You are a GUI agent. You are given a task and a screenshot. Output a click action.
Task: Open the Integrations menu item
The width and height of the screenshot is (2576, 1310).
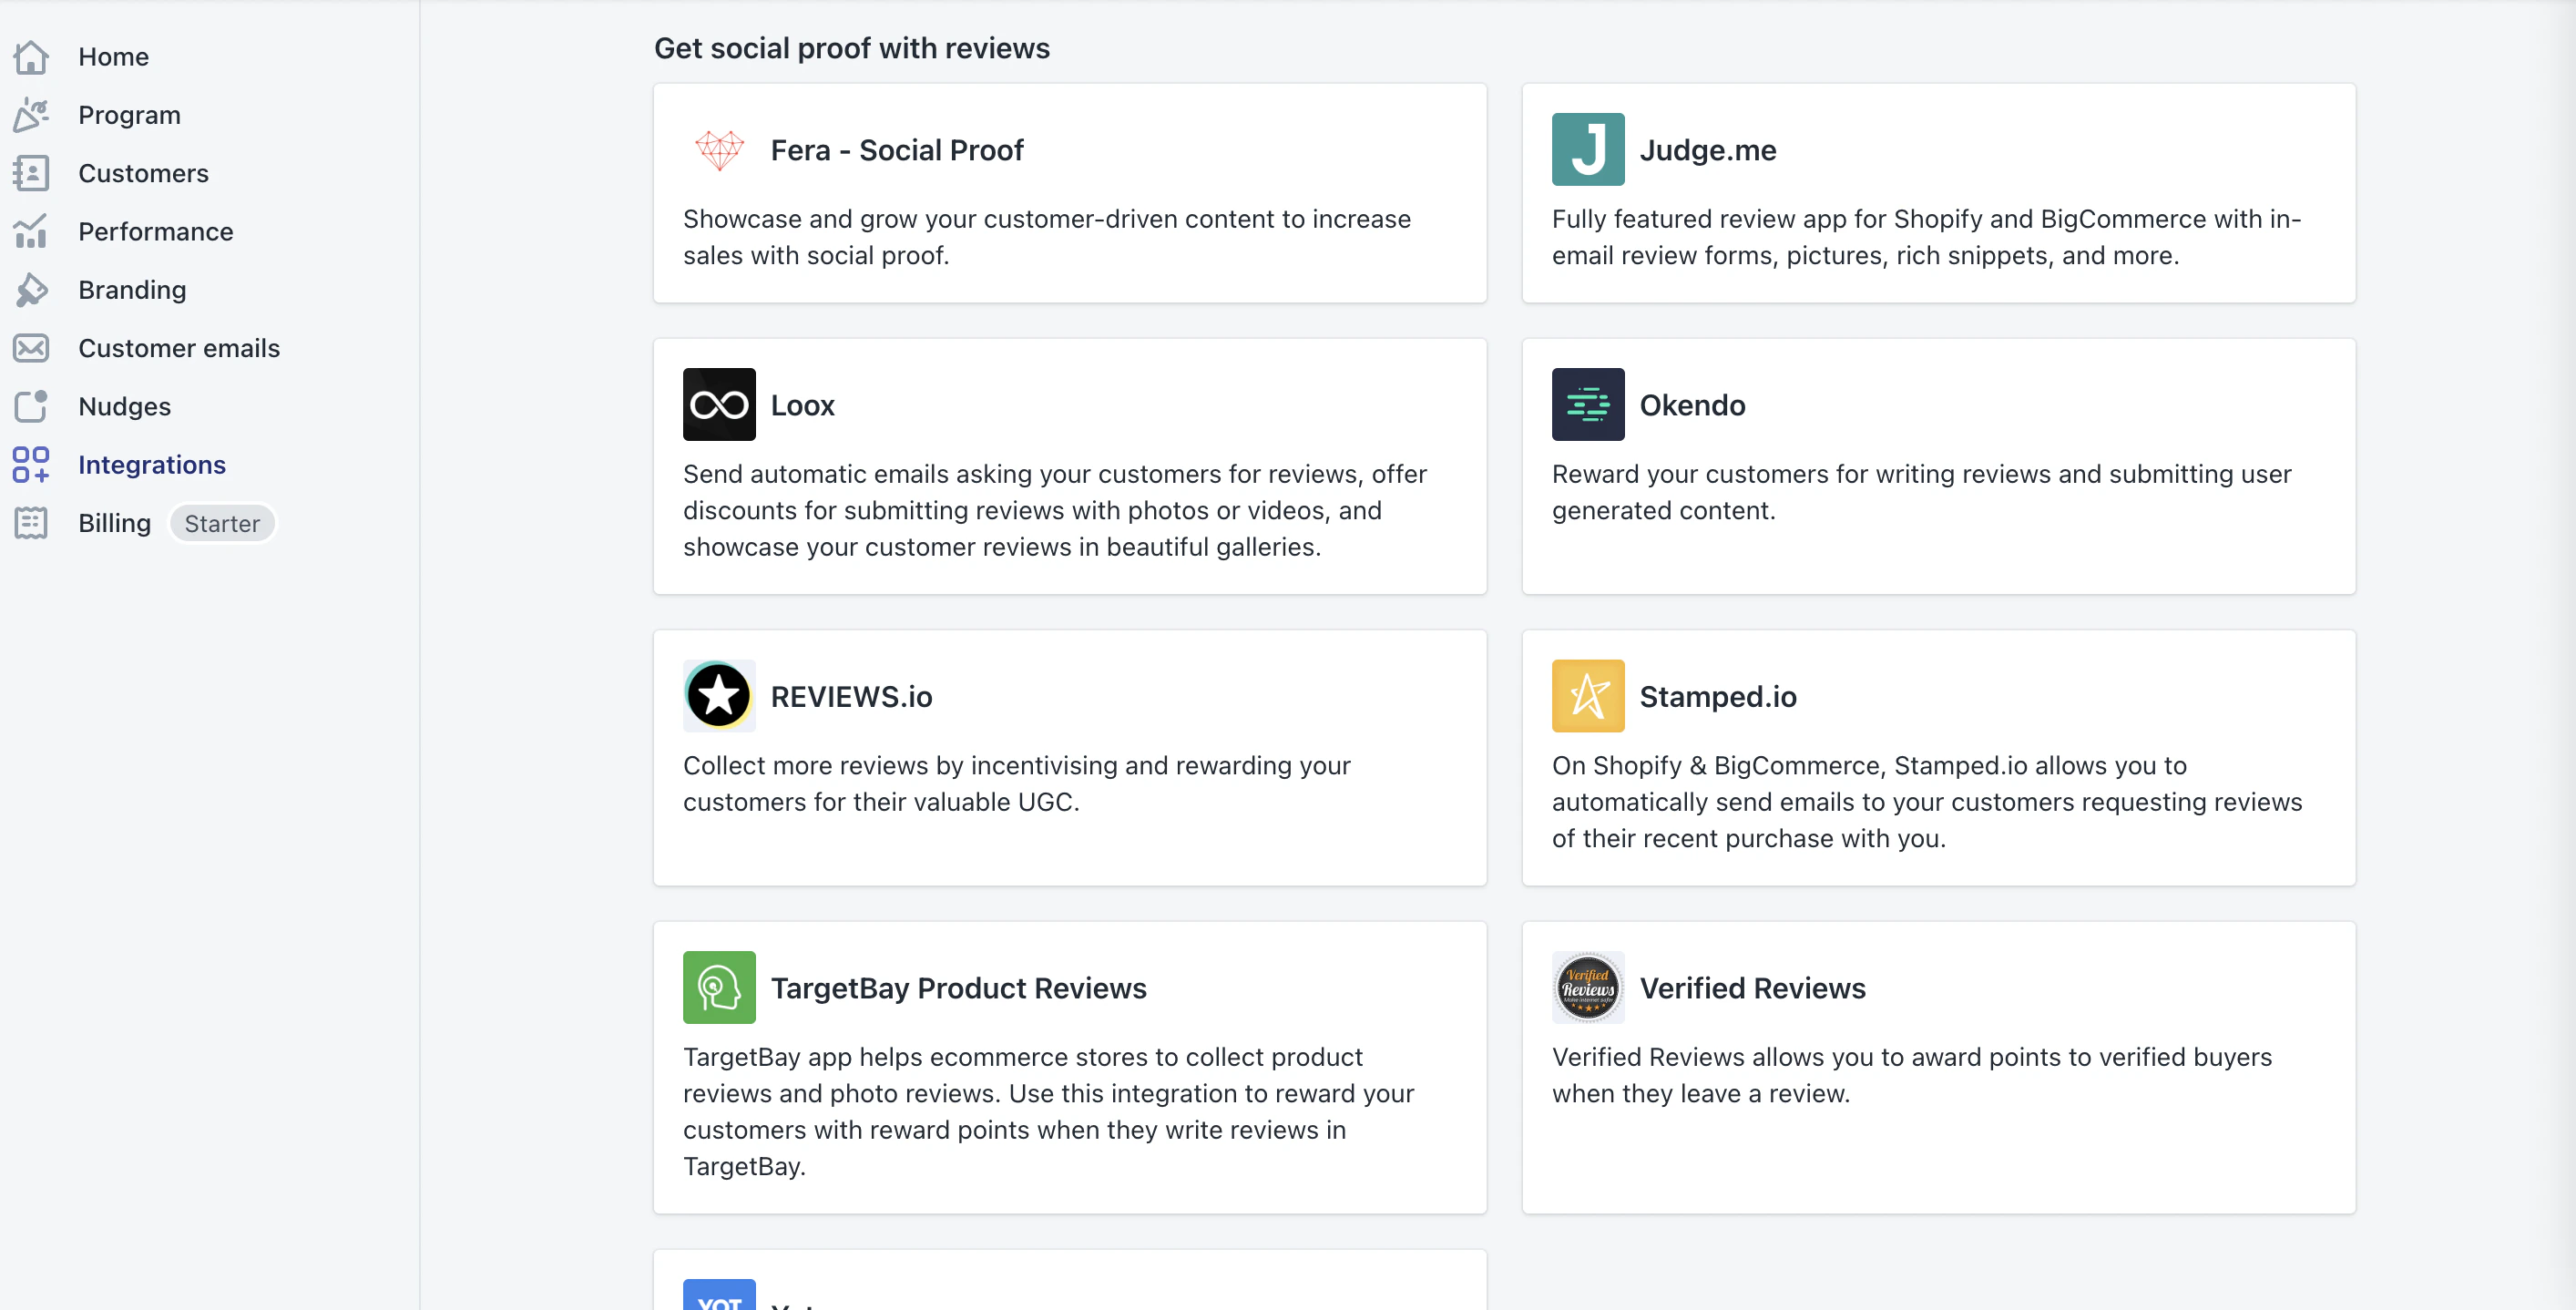(152, 465)
